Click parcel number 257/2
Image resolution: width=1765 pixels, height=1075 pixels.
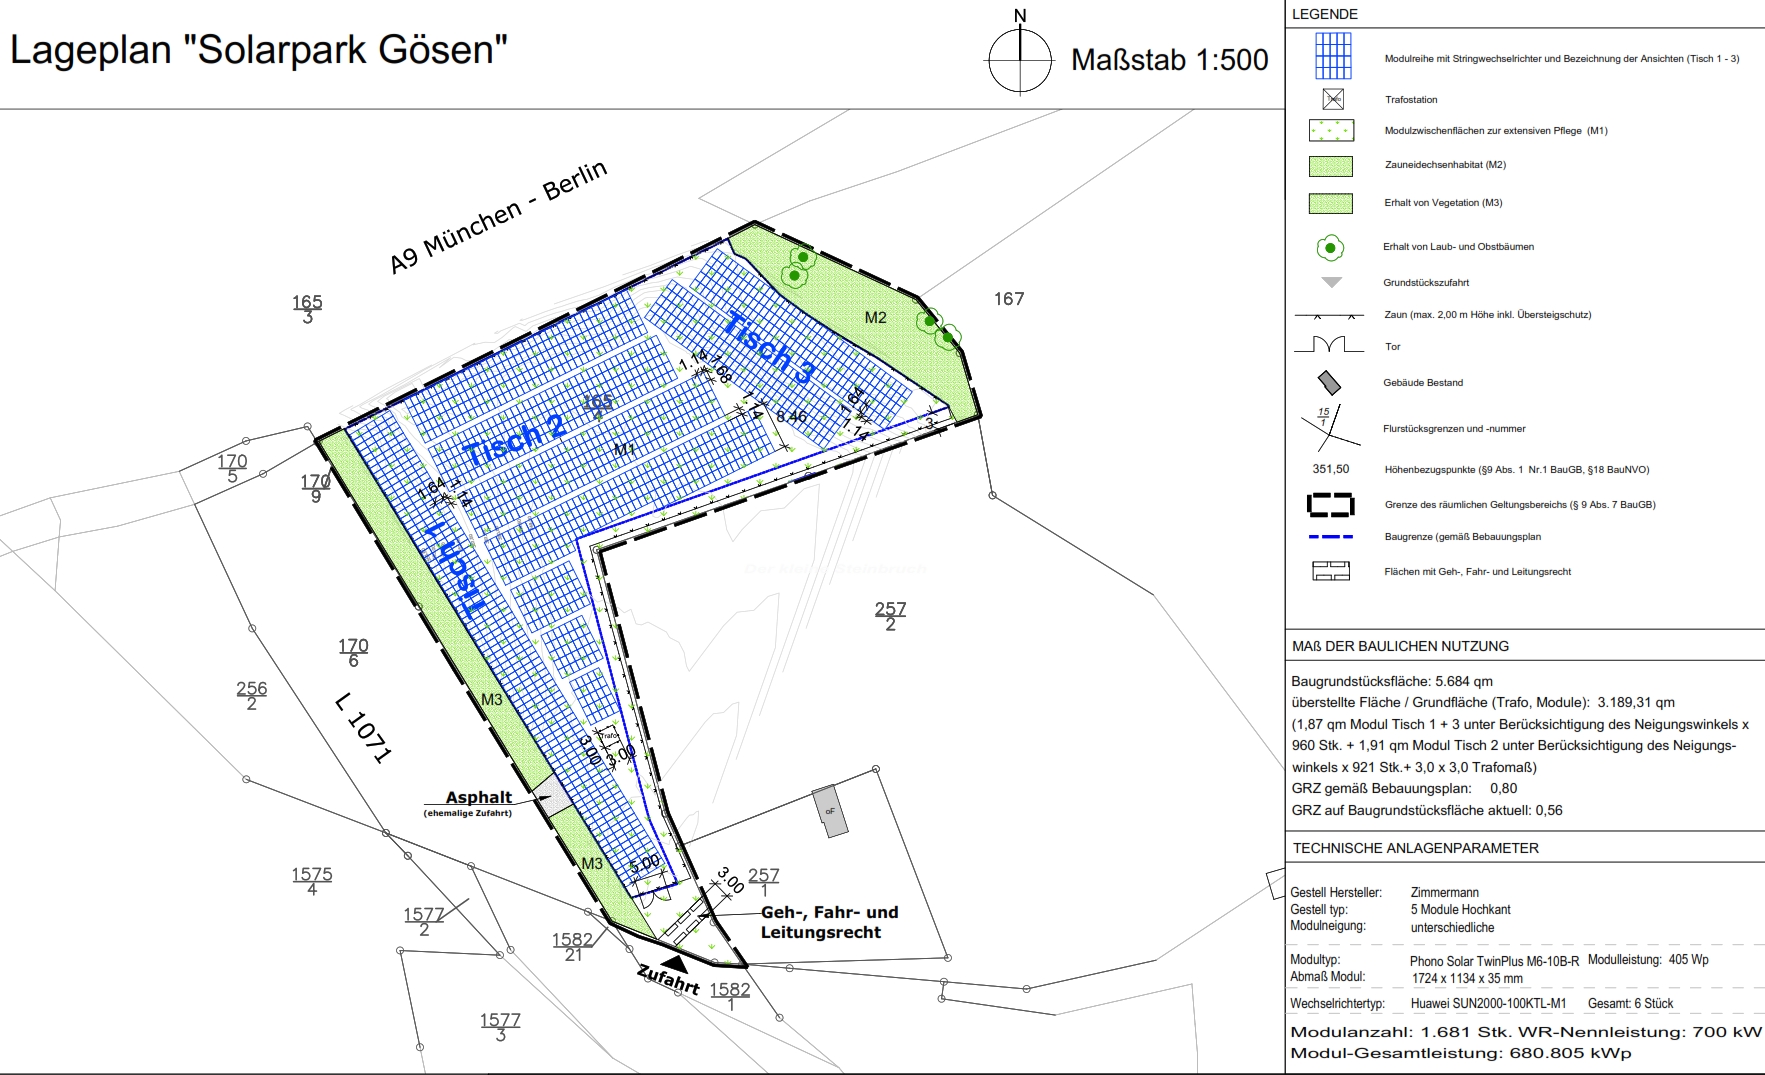point(890,616)
